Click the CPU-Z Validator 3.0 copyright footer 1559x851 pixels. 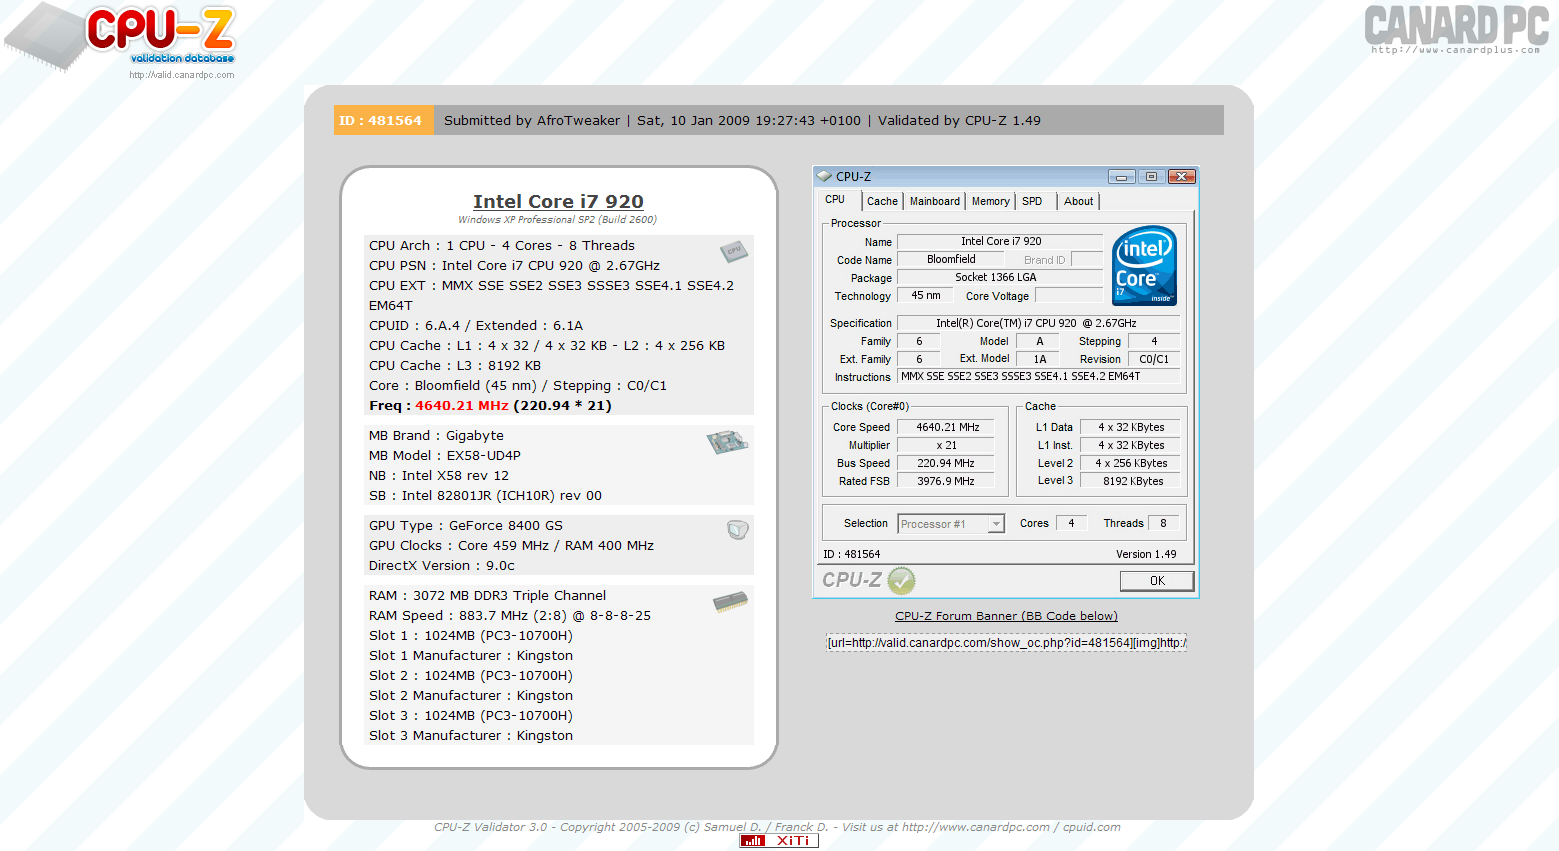pyautogui.click(x=777, y=827)
